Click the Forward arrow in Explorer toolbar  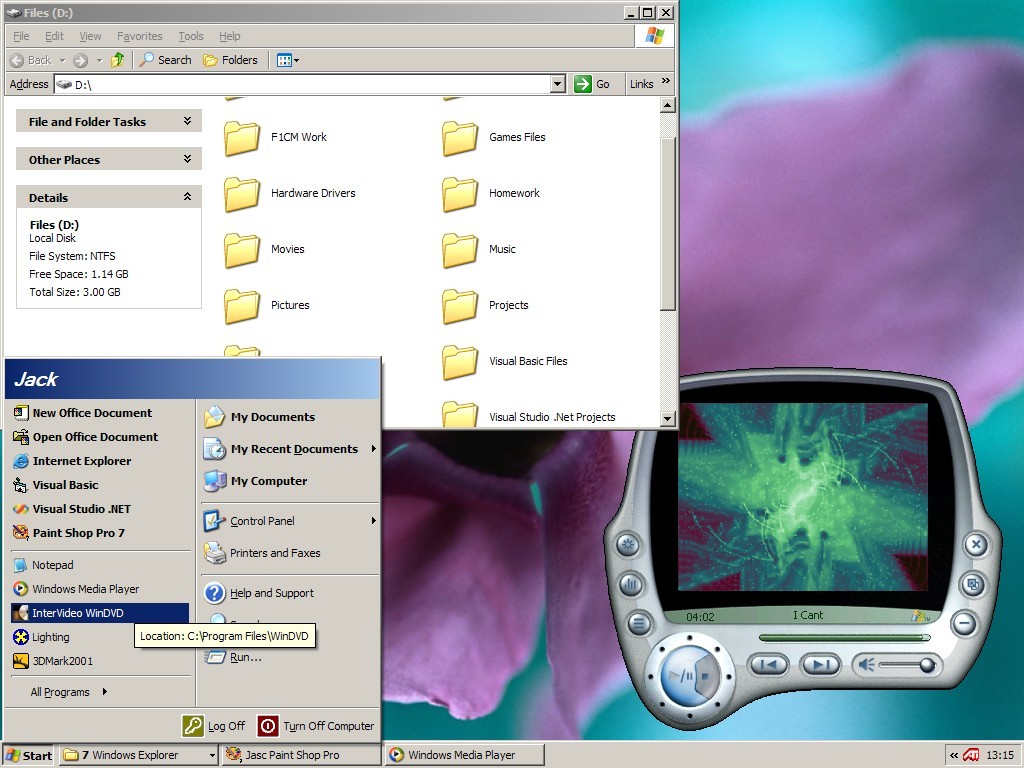tap(80, 60)
